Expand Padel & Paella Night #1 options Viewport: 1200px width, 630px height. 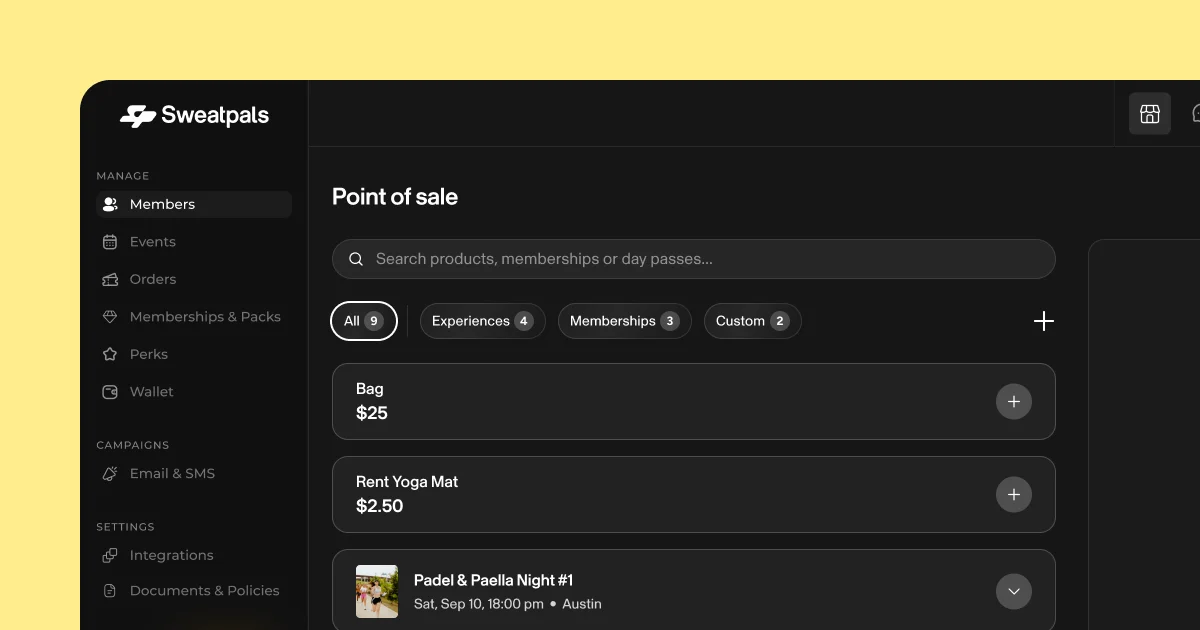(1013, 591)
